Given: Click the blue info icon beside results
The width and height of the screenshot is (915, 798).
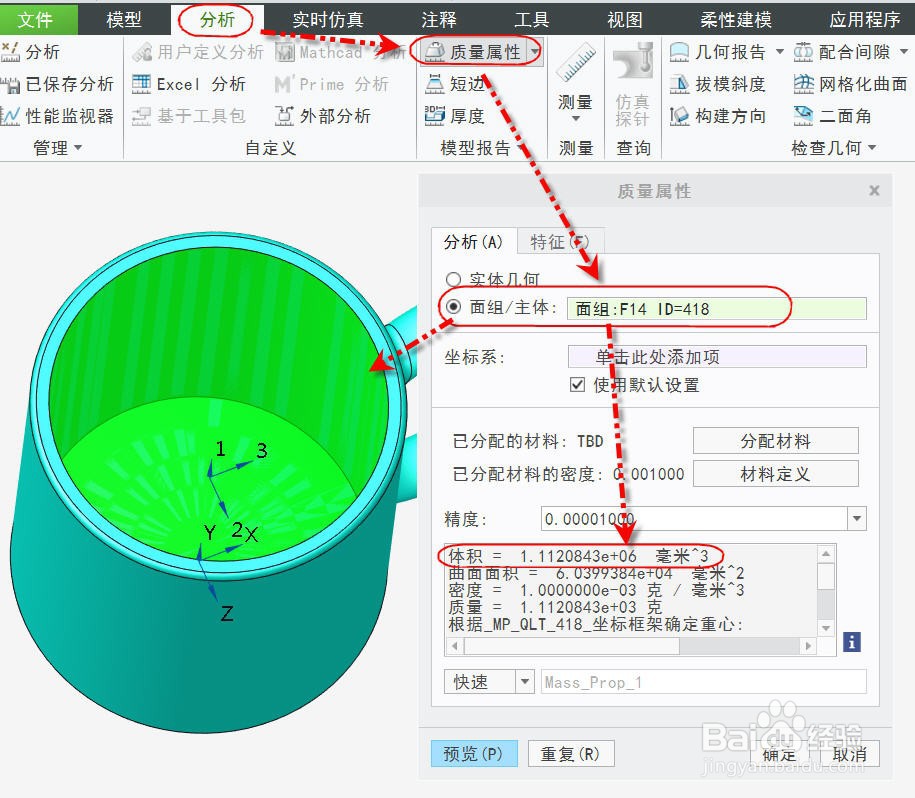Looking at the screenshot, I should [x=852, y=642].
